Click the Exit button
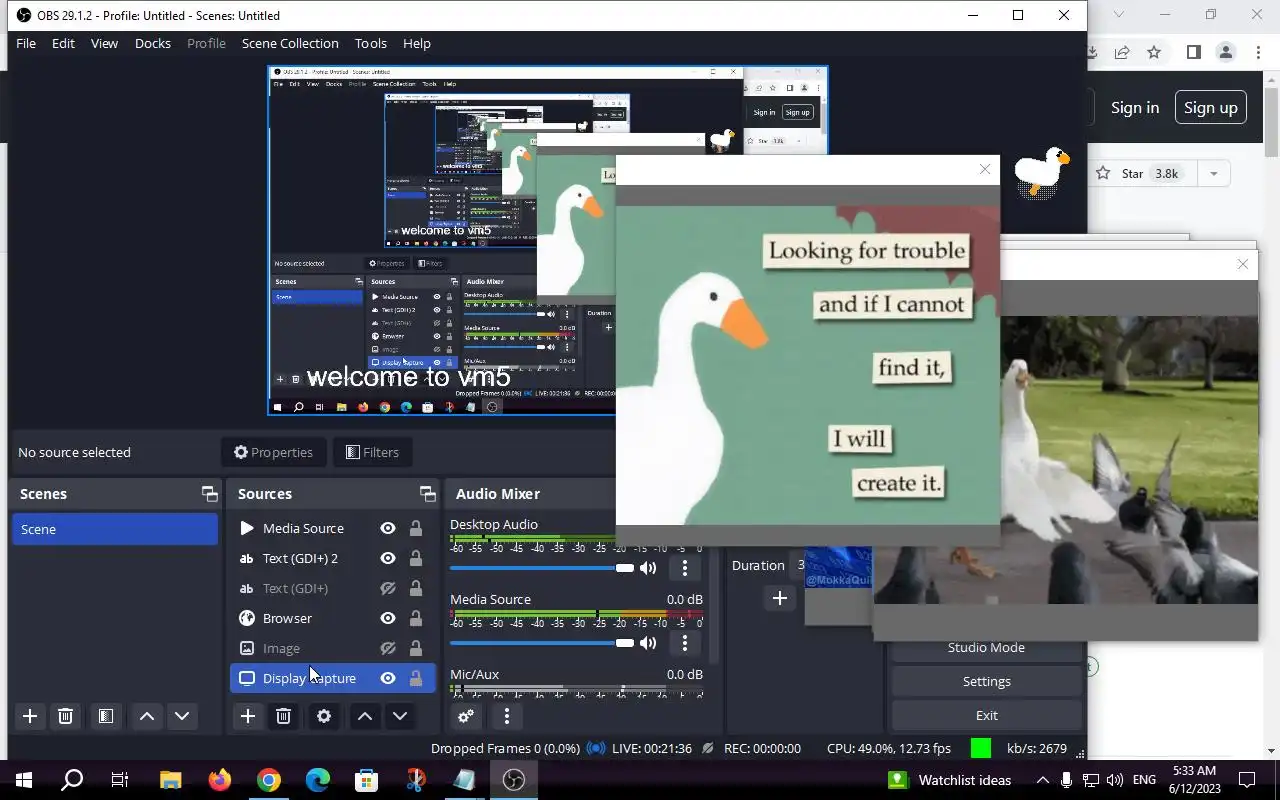 click(x=986, y=715)
